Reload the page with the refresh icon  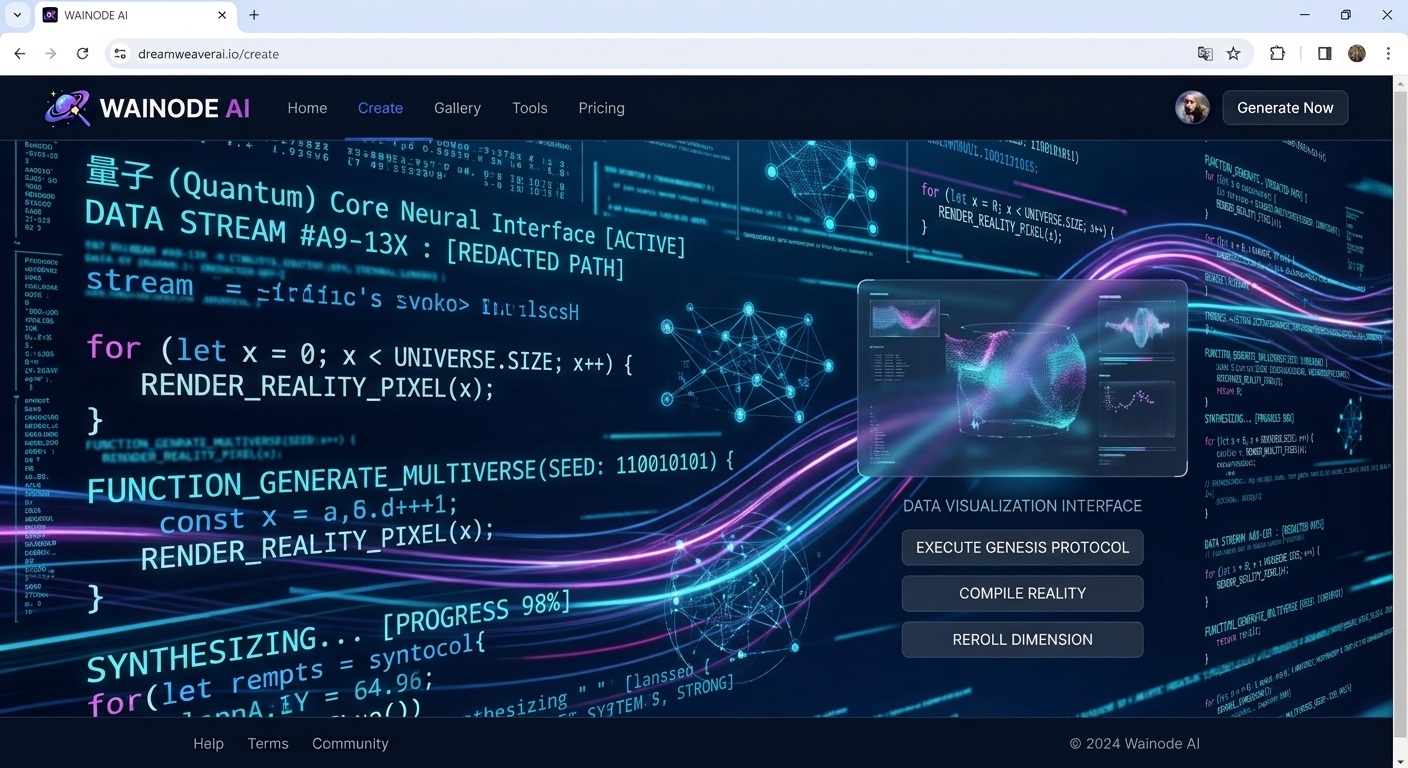coord(83,54)
